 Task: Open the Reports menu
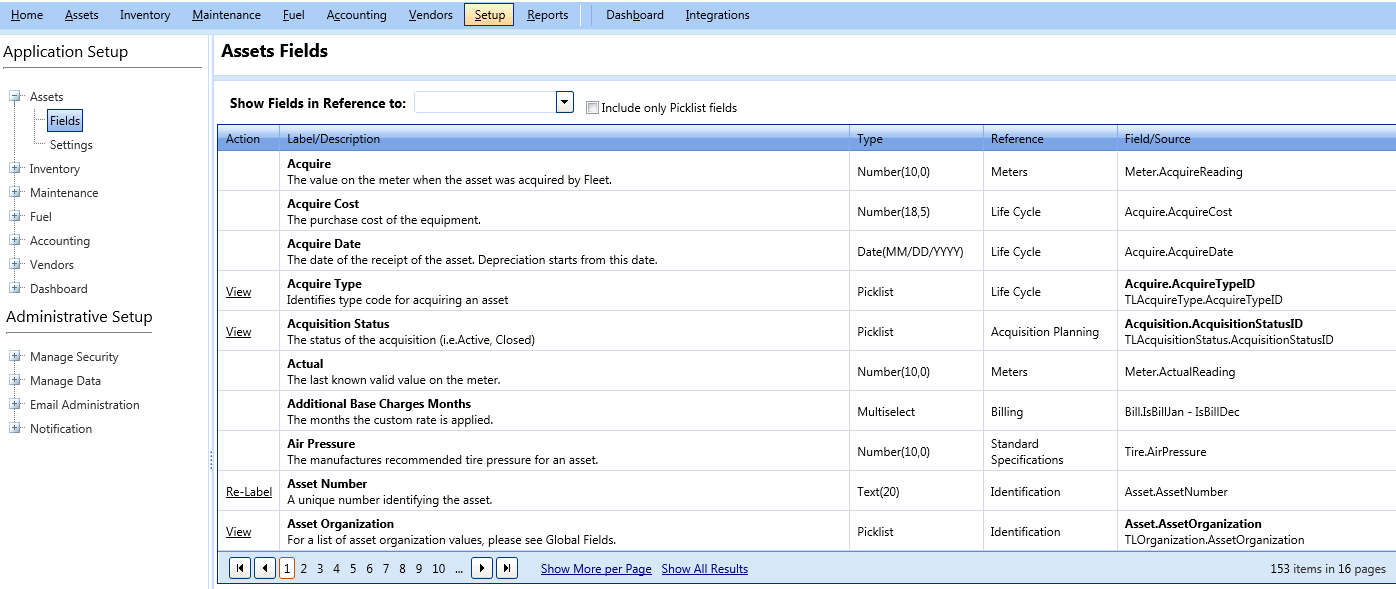pos(548,15)
